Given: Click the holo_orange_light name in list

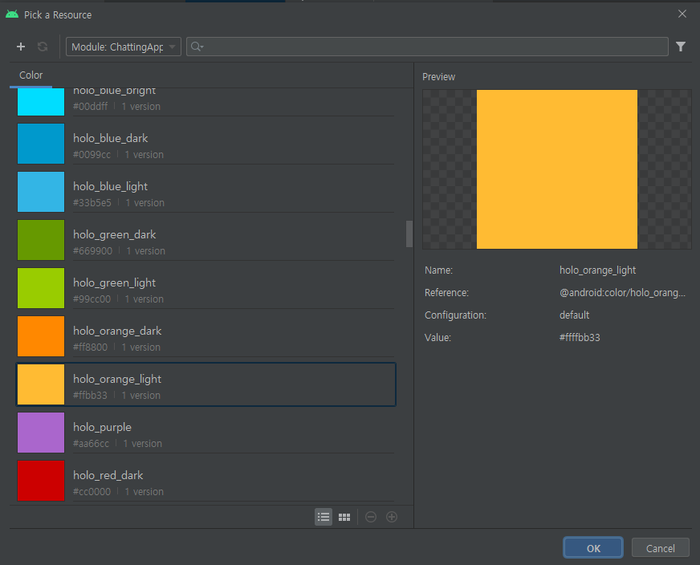Looking at the screenshot, I should tap(117, 379).
